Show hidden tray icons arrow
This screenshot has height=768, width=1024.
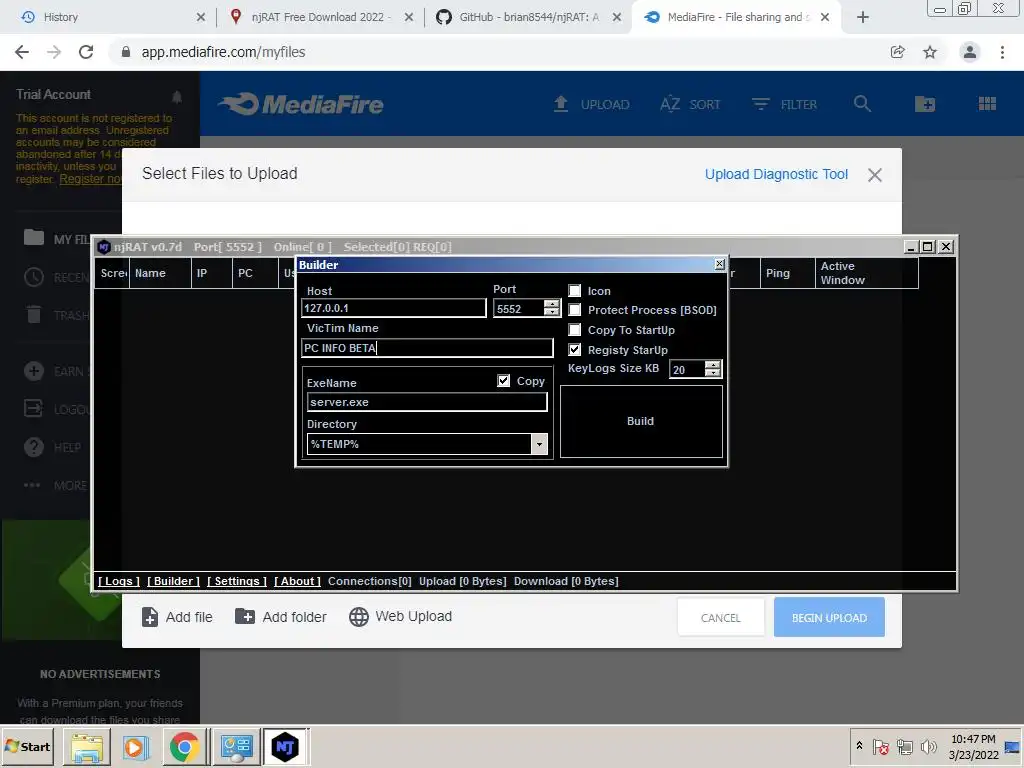[859, 746]
